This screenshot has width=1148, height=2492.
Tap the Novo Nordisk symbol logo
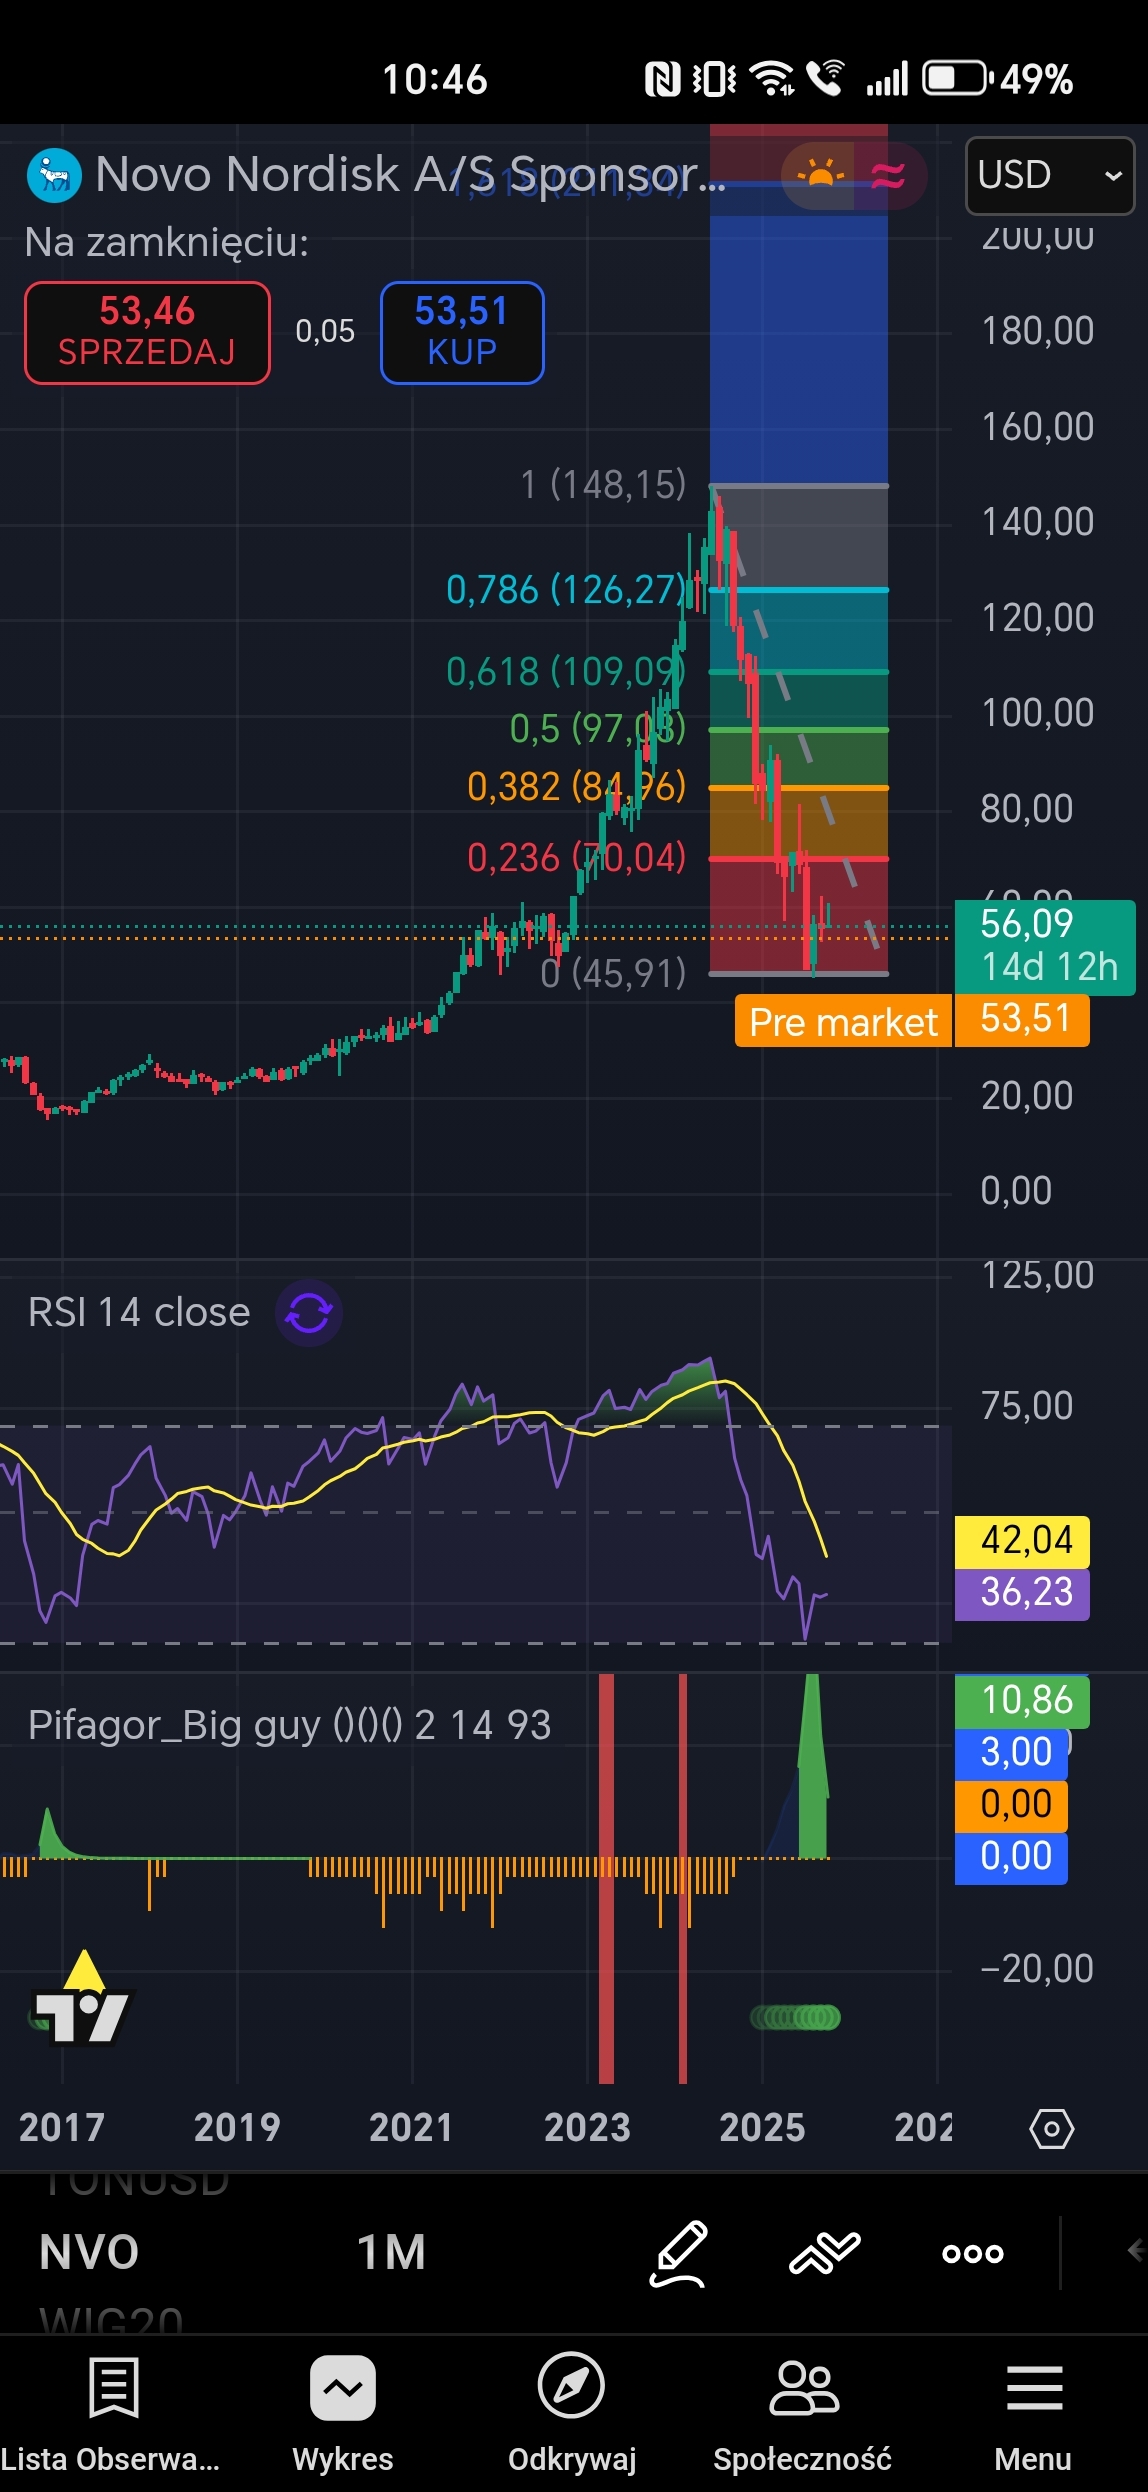[54, 175]
